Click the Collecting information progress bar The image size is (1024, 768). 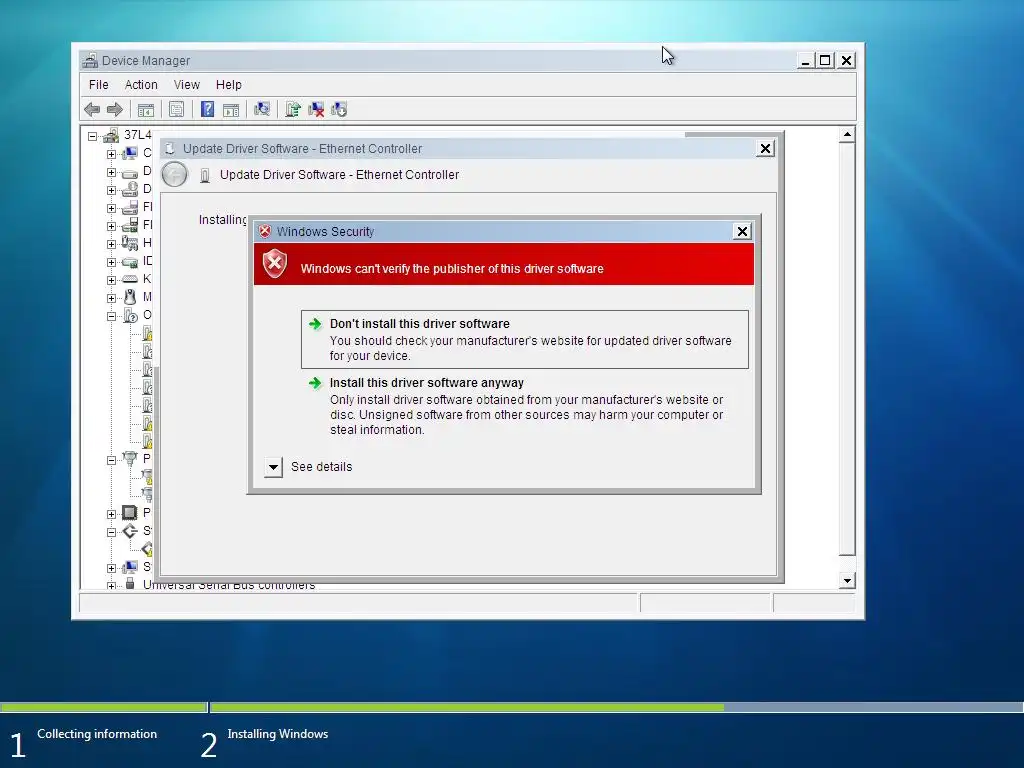click(104, 707)
